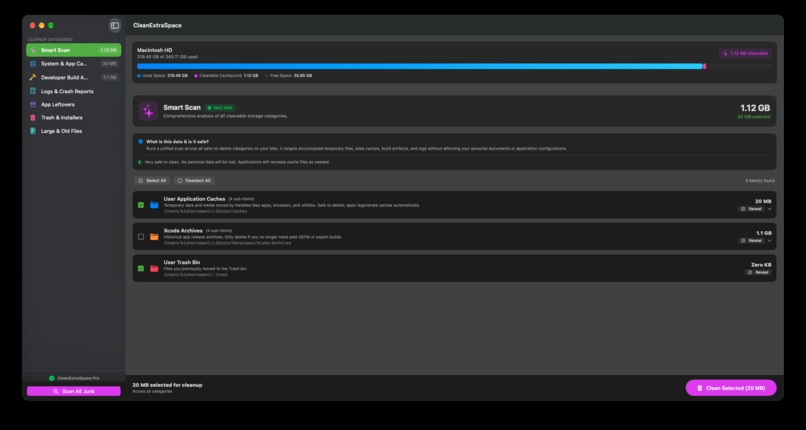
Task: Click the orange Xcode Archives folder icon
Action: coord(154,237)
